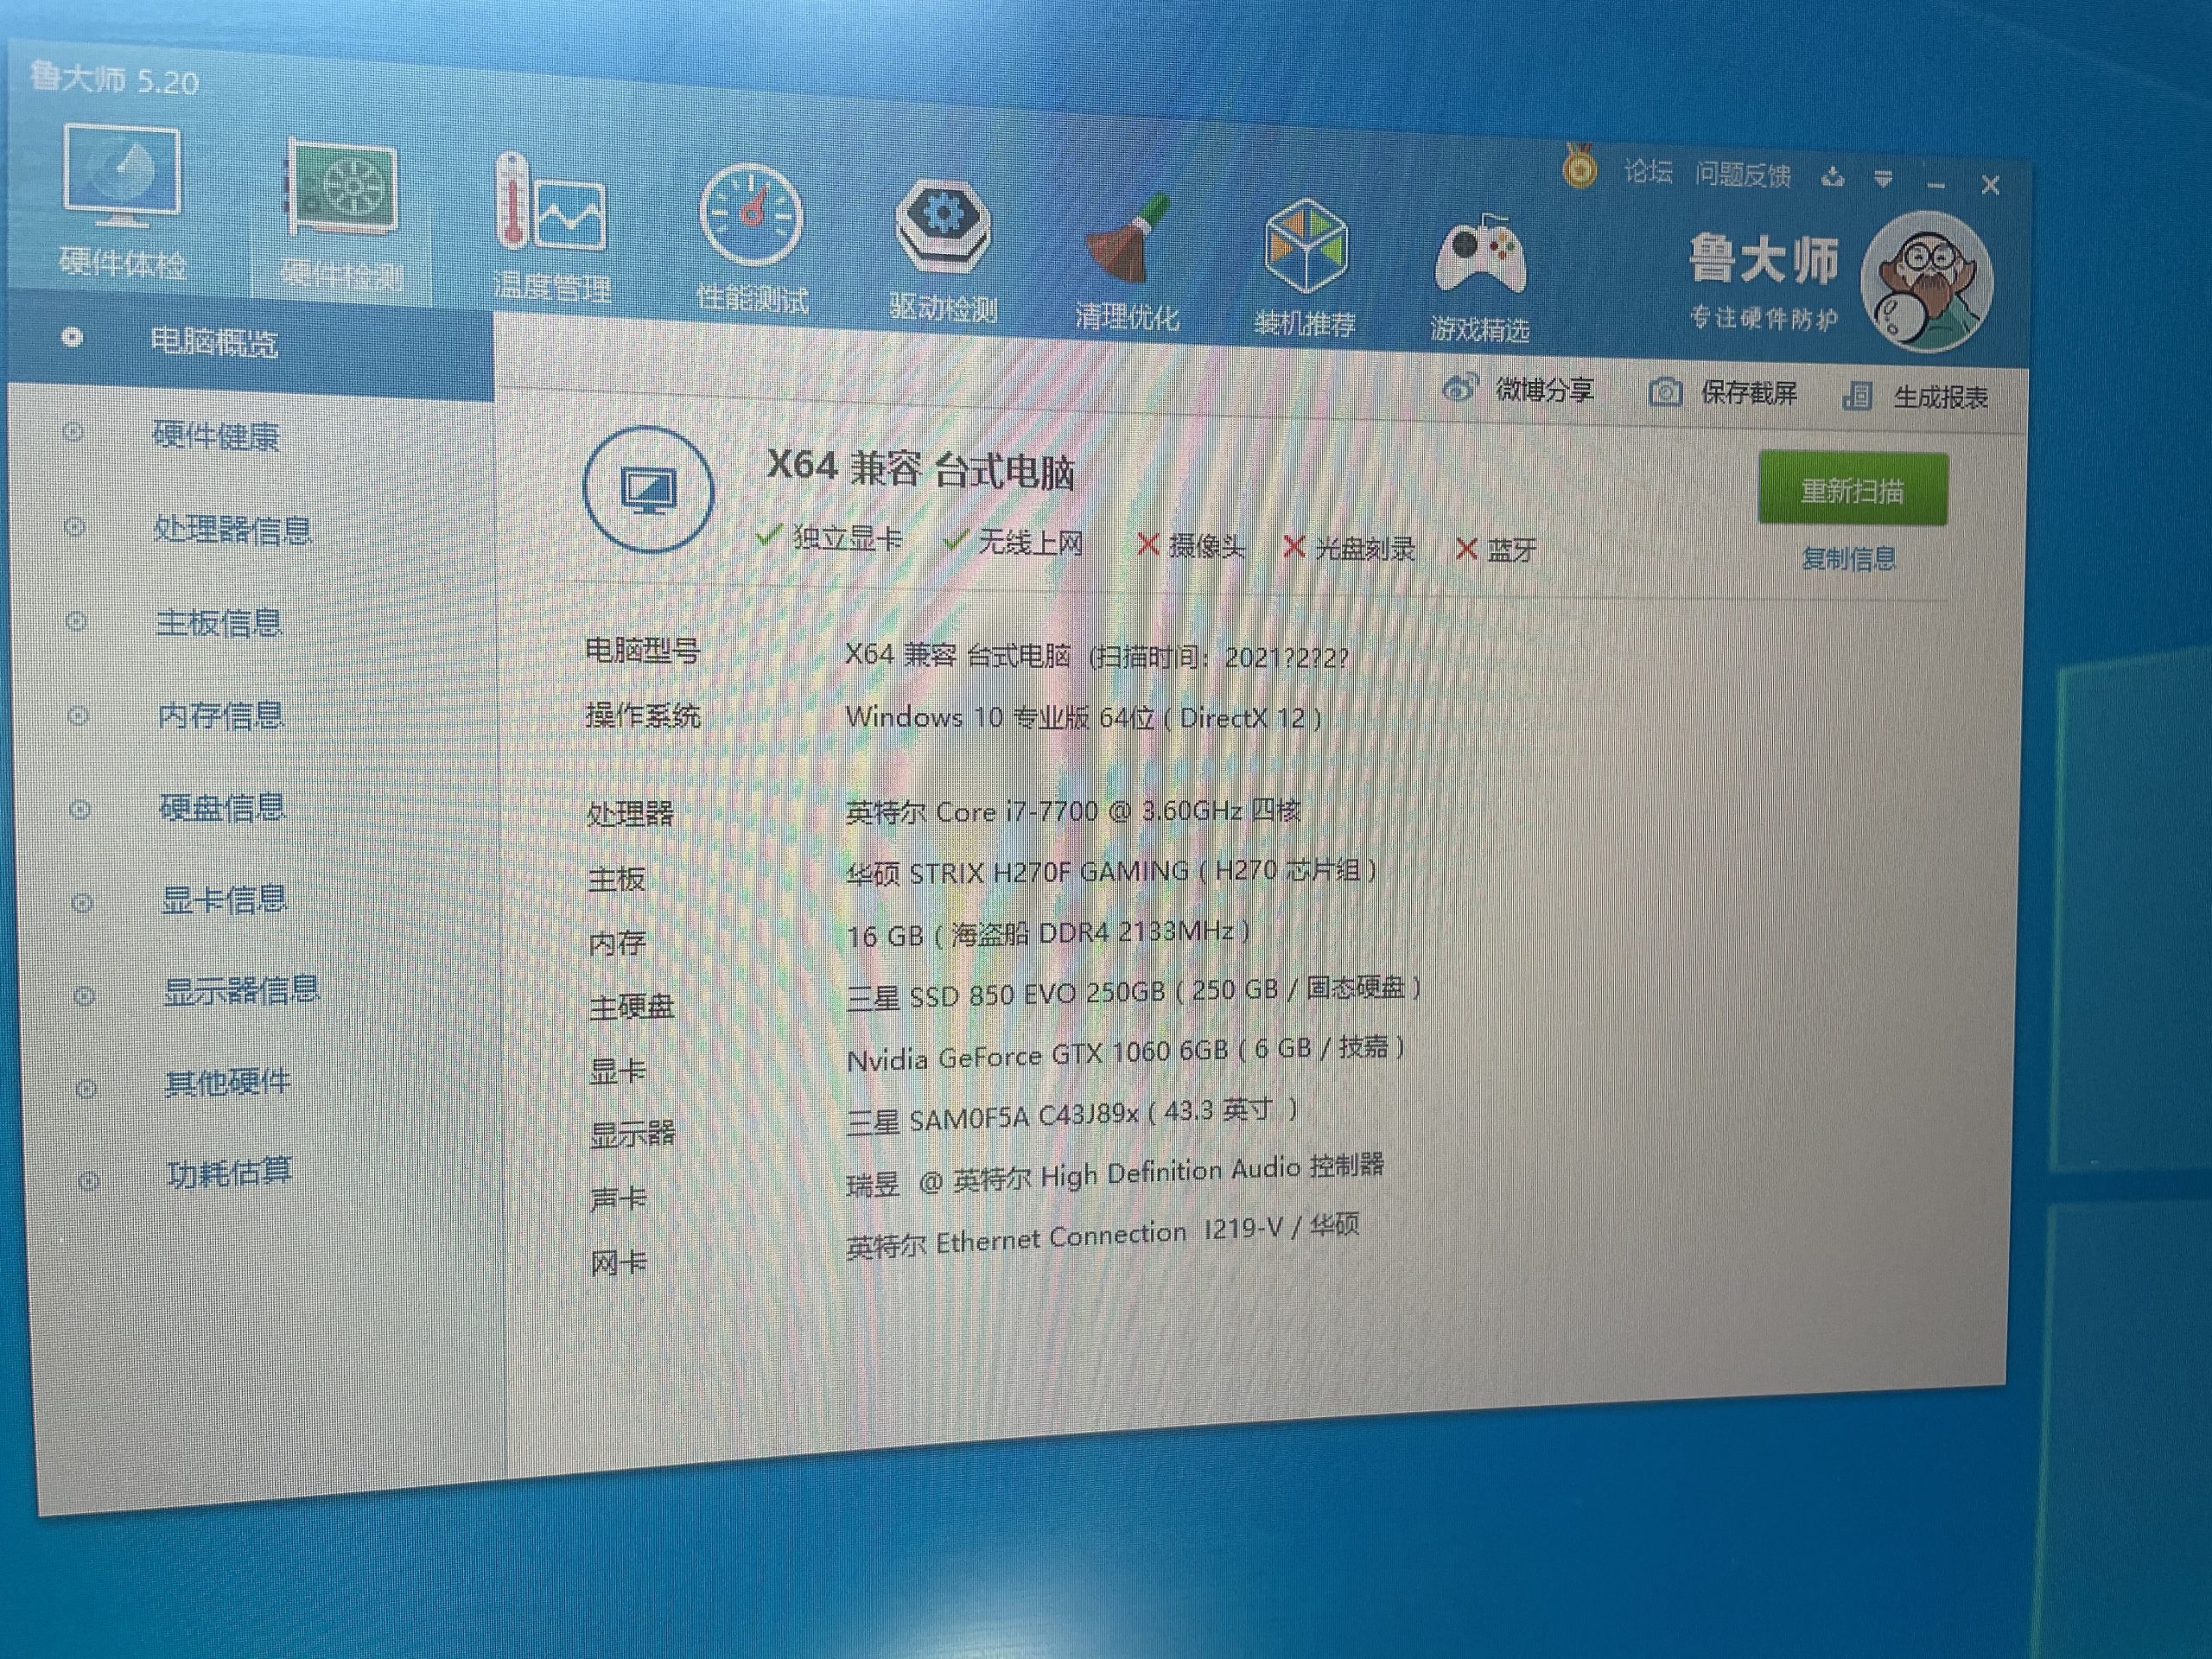
Task: Open the 问题反馈 link
Action: [1743, 175]
